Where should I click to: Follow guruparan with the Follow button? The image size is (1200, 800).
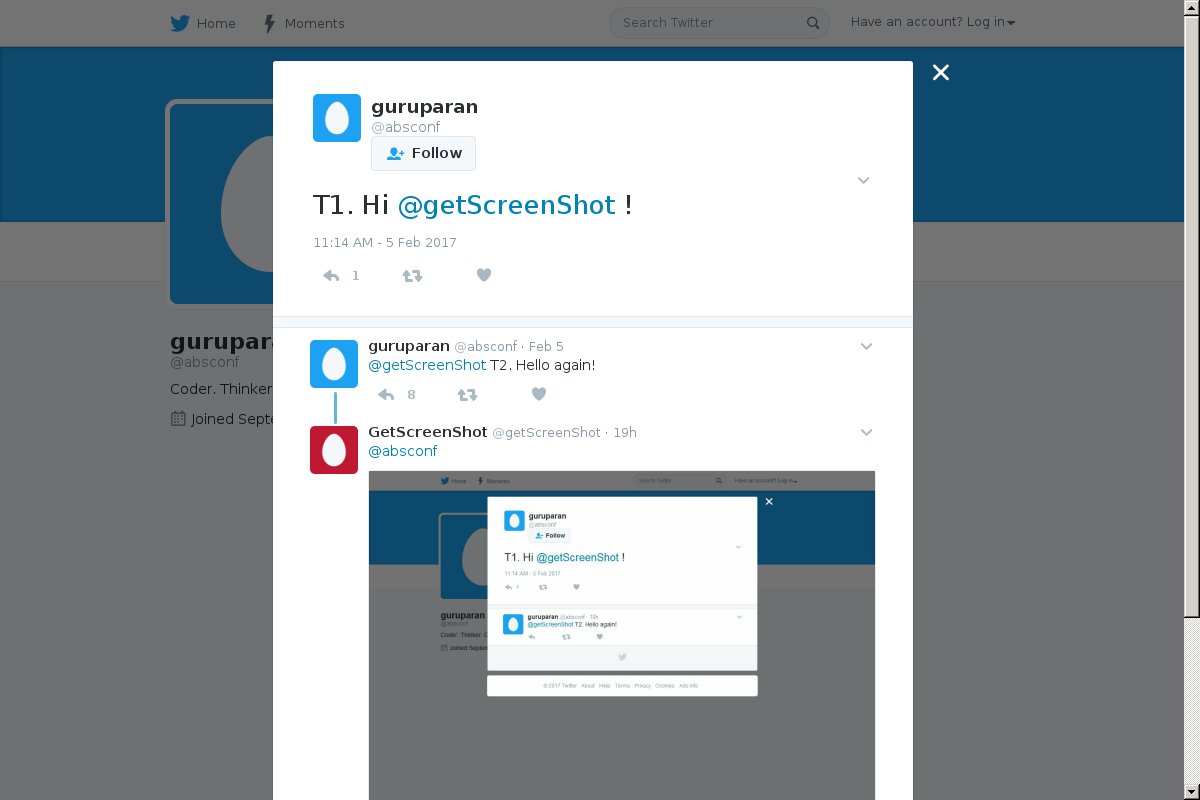click(423, 153)
